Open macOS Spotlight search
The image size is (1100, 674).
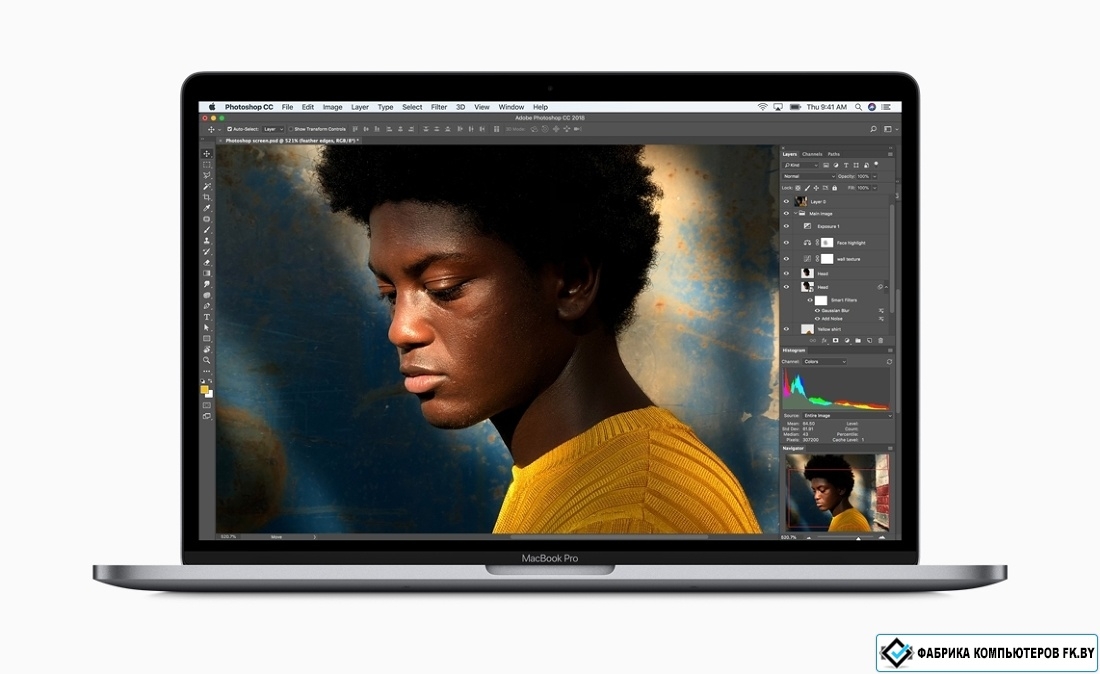pyautogui.click(x=858, y=107)
